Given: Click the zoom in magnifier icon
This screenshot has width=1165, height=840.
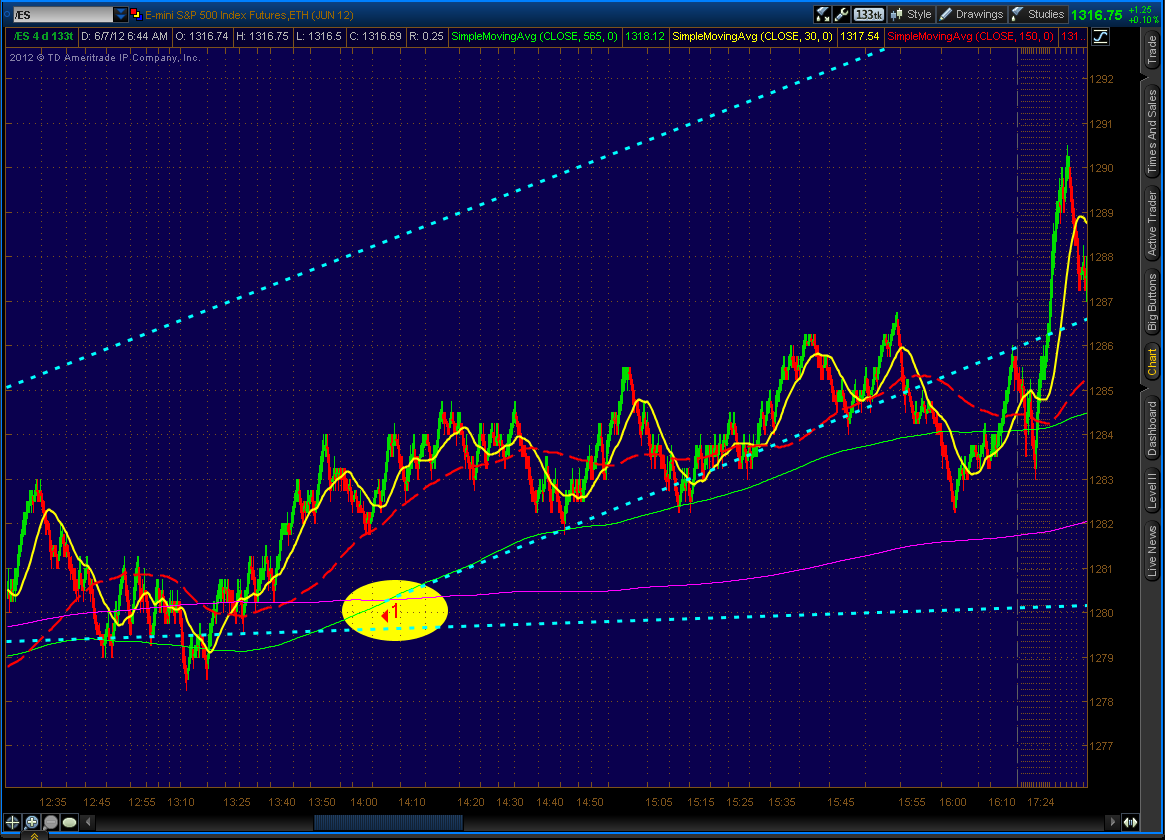Looking at the screenshot, I should tap(32, 822).
